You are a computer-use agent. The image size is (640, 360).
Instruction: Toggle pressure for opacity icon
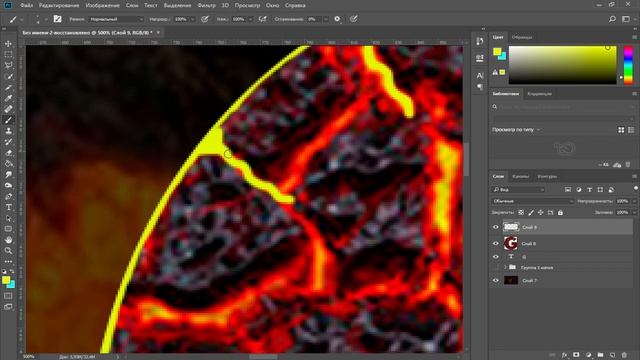(x=205, y=19)
